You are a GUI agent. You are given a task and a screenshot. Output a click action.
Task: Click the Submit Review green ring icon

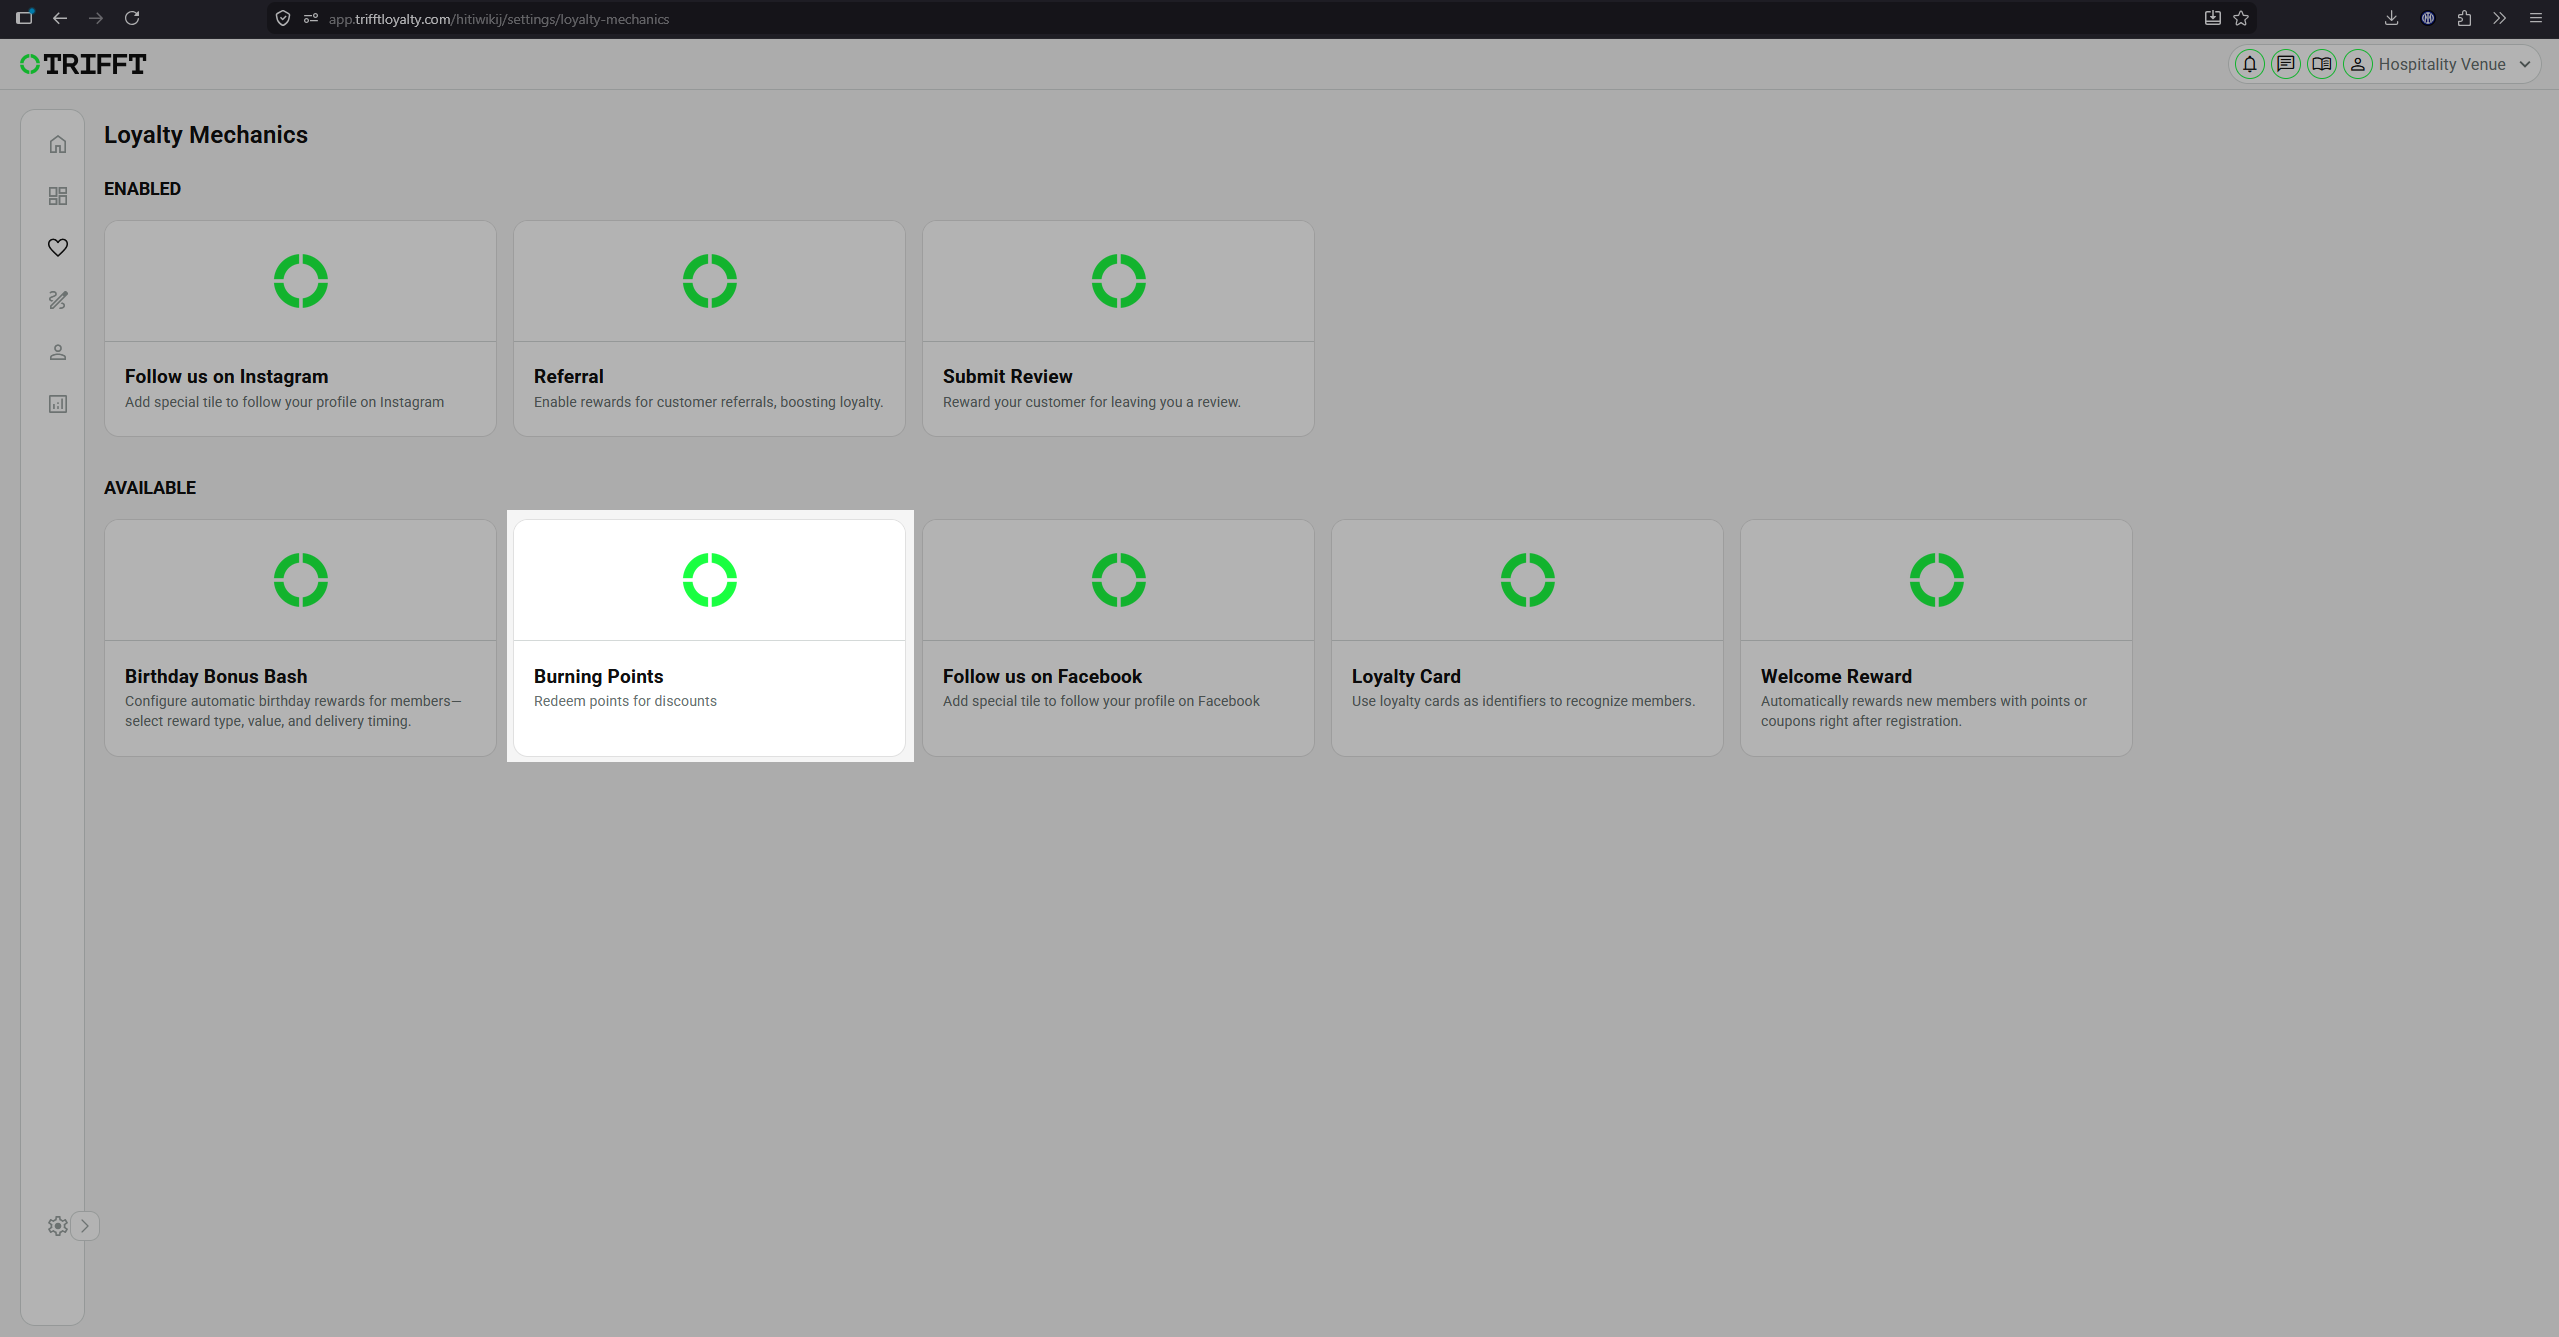click(1119, 281)
